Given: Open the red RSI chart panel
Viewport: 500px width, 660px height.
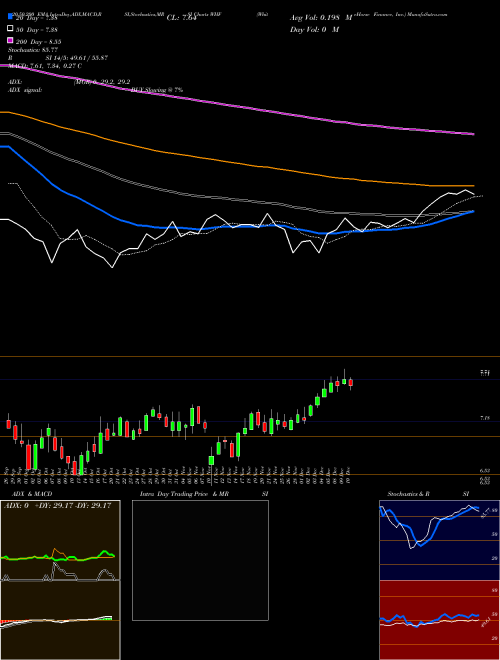Looking at the screenshot, I should click(x=439, y=620).
